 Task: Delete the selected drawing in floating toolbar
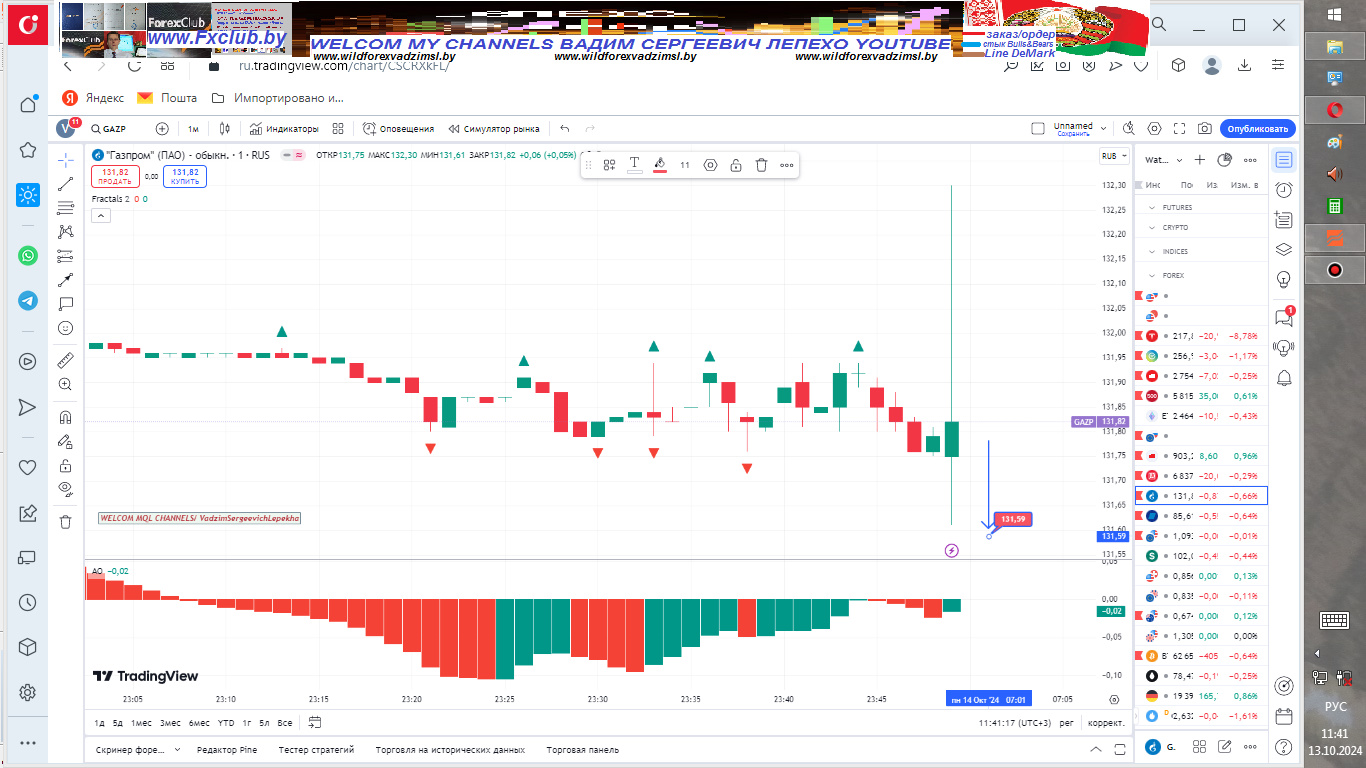coord(761,165)
